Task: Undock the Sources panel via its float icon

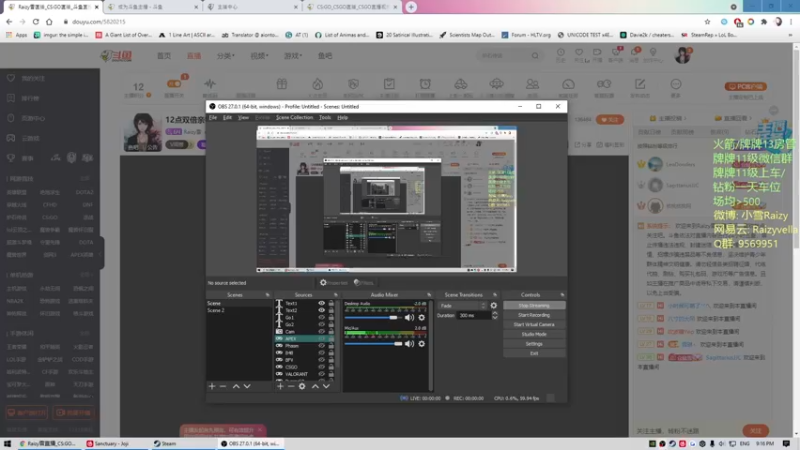Action: 335,295
